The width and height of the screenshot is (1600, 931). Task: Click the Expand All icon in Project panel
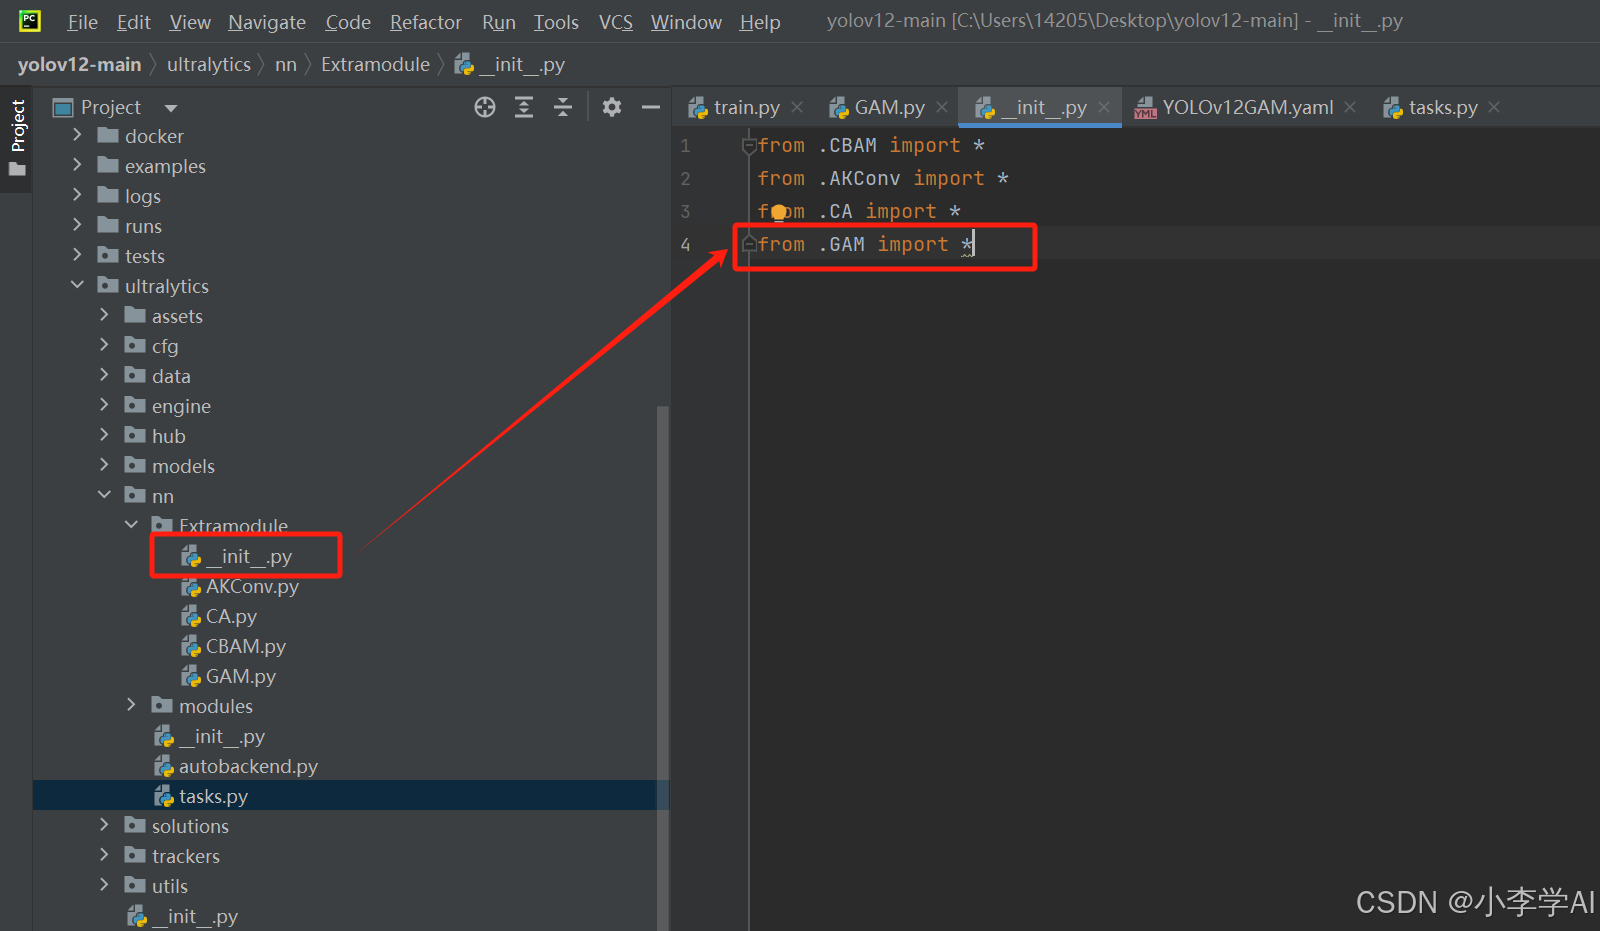[x=524, y=107]
